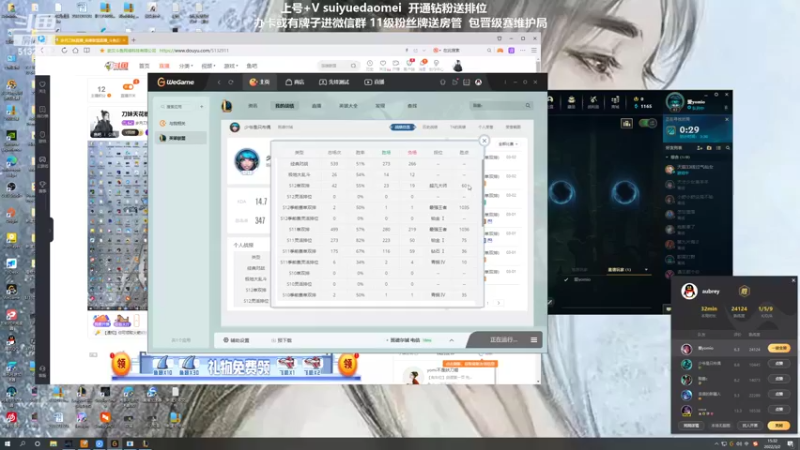Collapse the LoL friends group arrow
The height and width of the screenshot is (450, 800).
[x=667, y=157]
